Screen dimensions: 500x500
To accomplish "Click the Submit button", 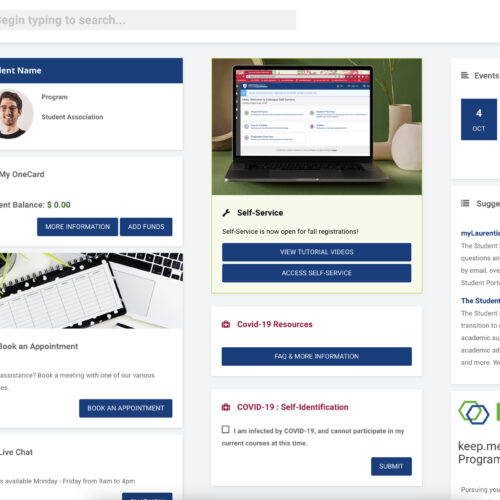I will coord(391,466).
